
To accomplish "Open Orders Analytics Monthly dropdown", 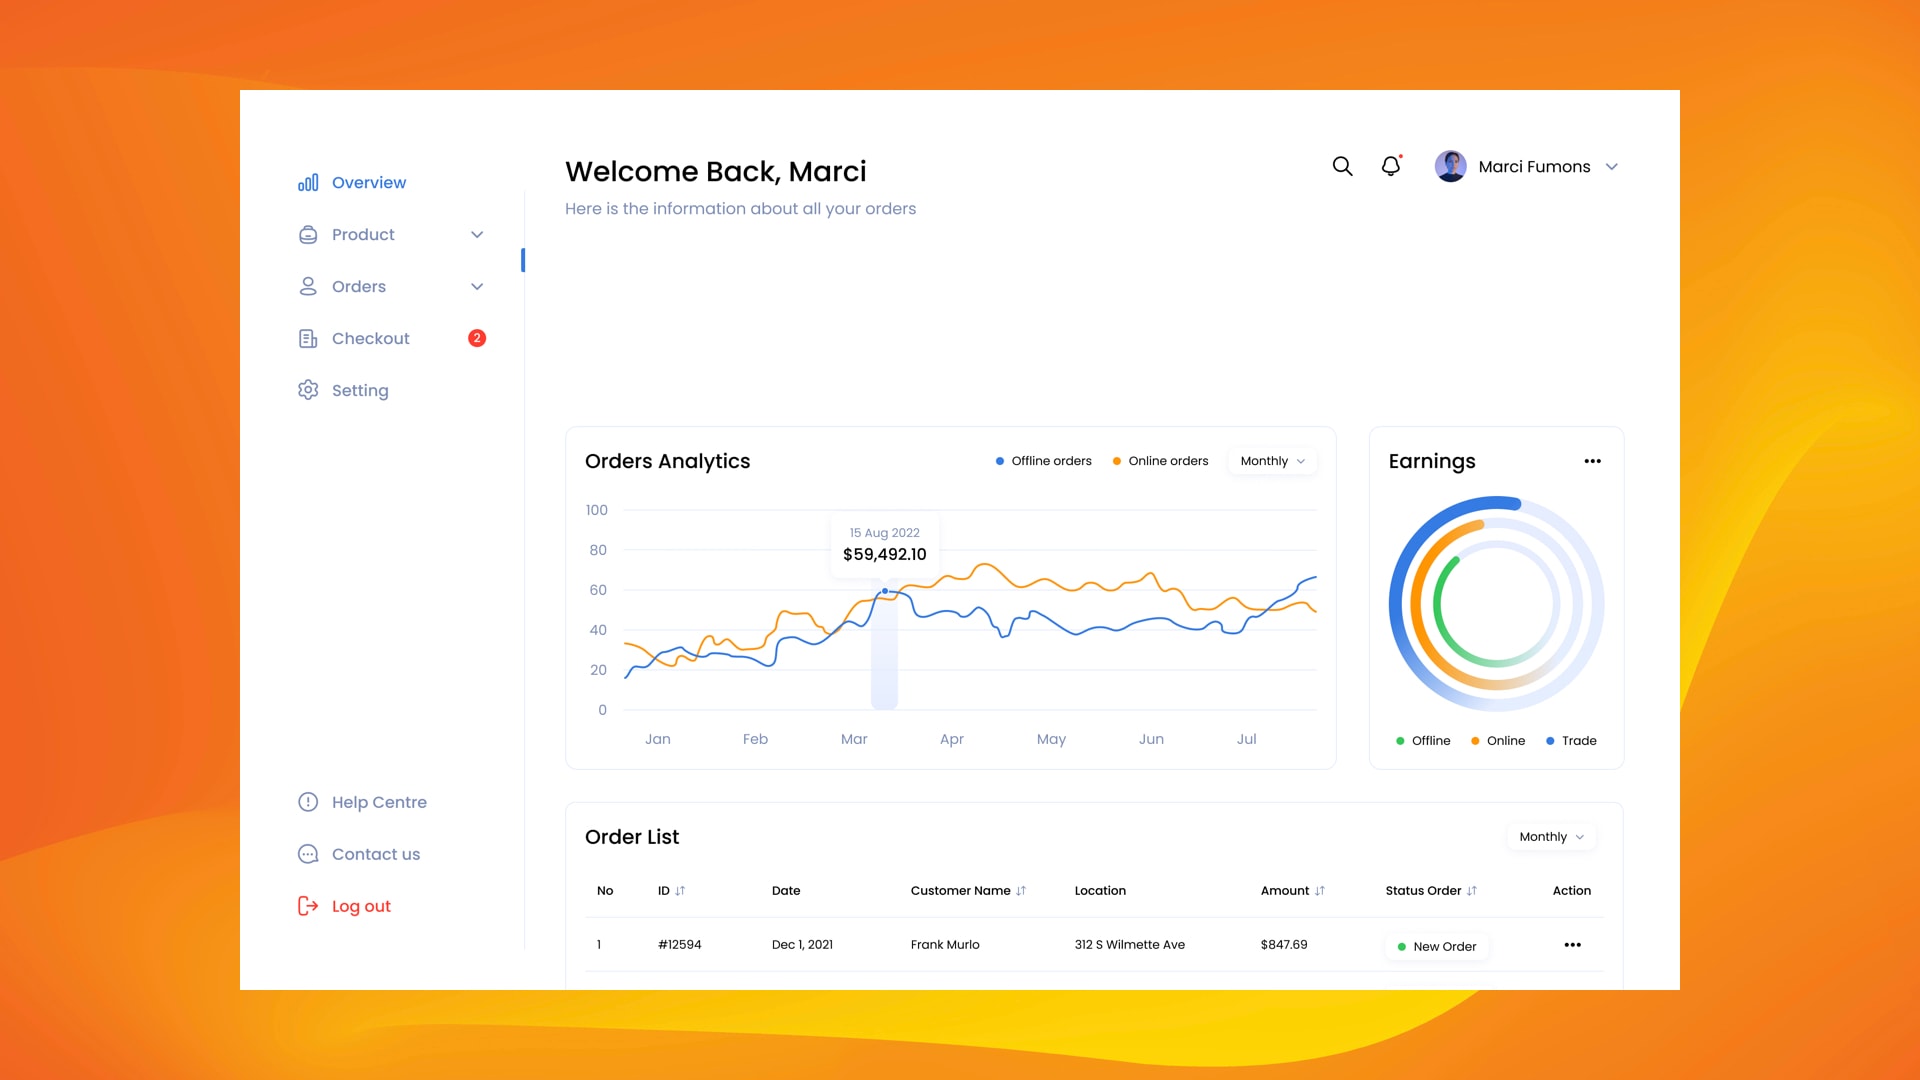I will pos(1272,461).
